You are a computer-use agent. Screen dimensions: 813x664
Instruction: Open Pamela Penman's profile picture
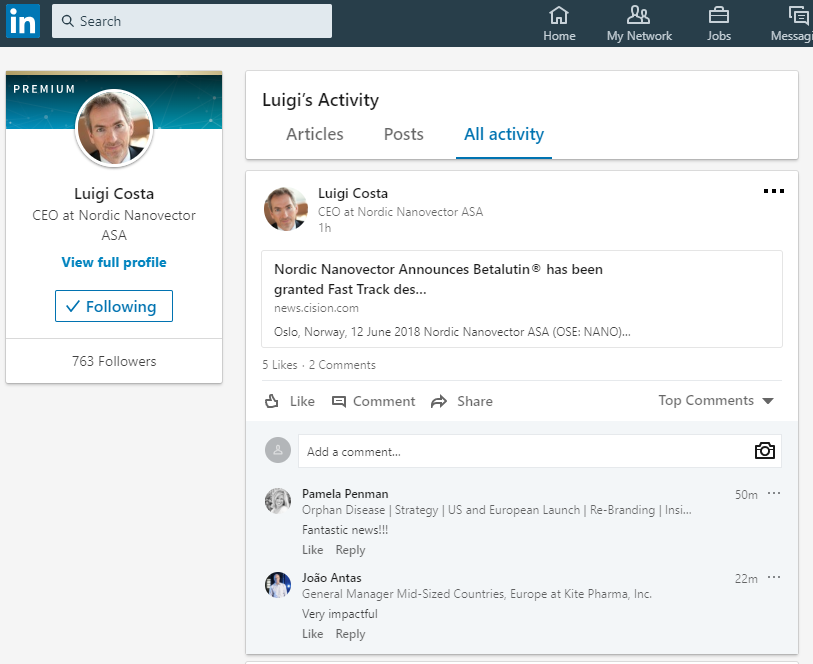(x=278, y=501)
